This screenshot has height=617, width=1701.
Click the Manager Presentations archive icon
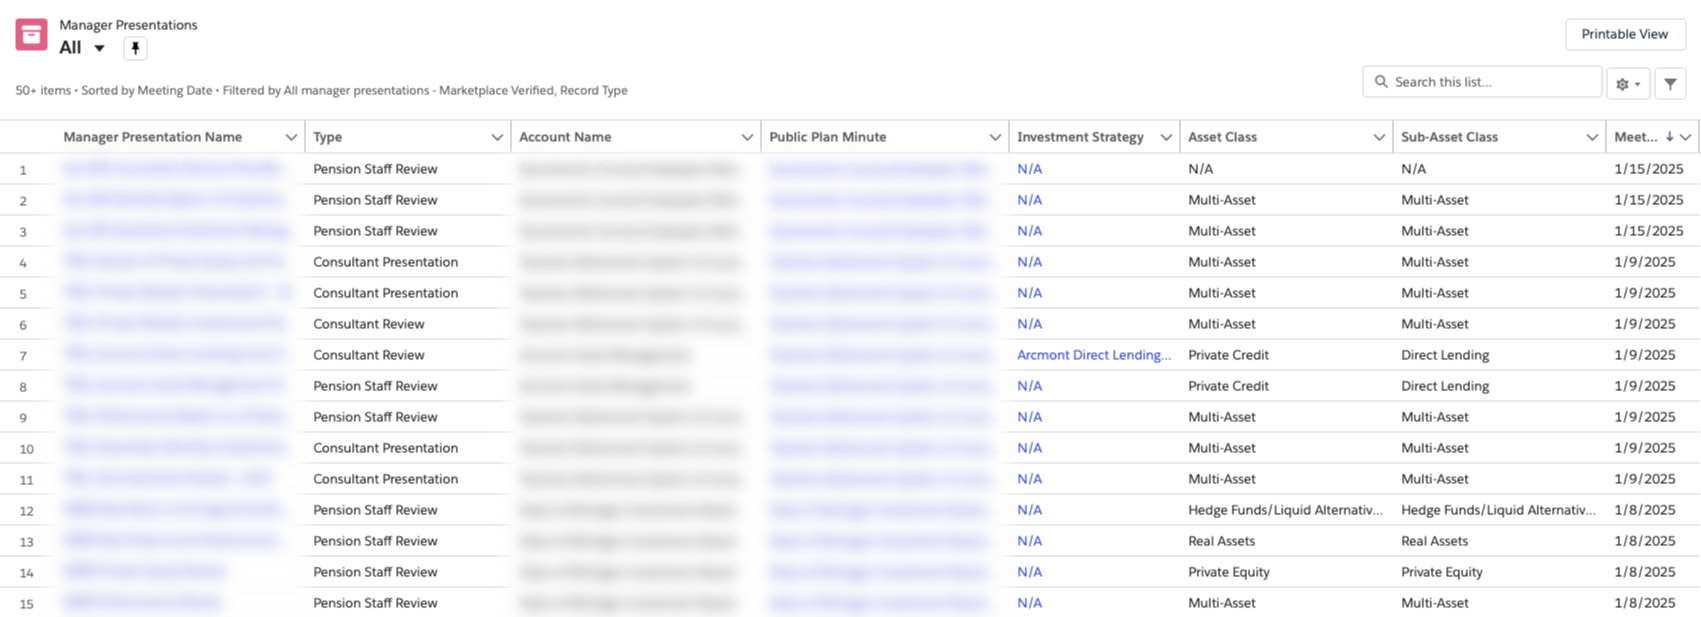click(x=31, y=35)
